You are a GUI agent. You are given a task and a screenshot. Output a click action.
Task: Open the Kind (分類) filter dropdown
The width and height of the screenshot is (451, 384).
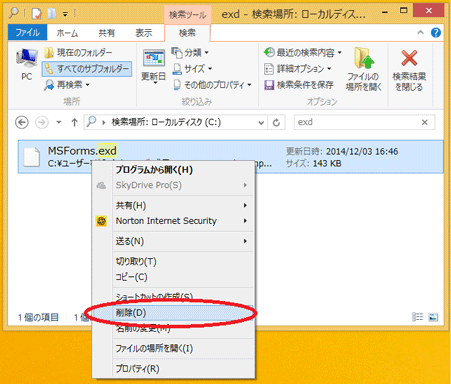point(190,53)
